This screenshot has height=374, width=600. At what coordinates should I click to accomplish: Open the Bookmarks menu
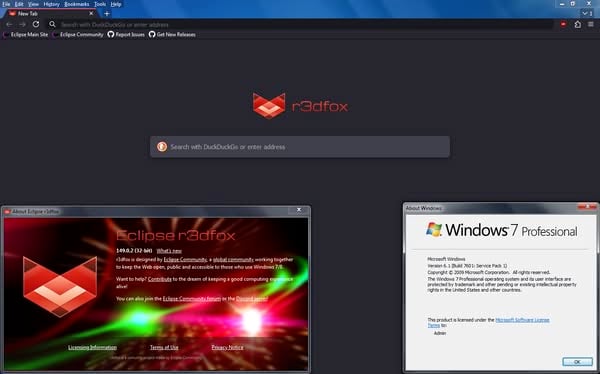click(77, 4)
